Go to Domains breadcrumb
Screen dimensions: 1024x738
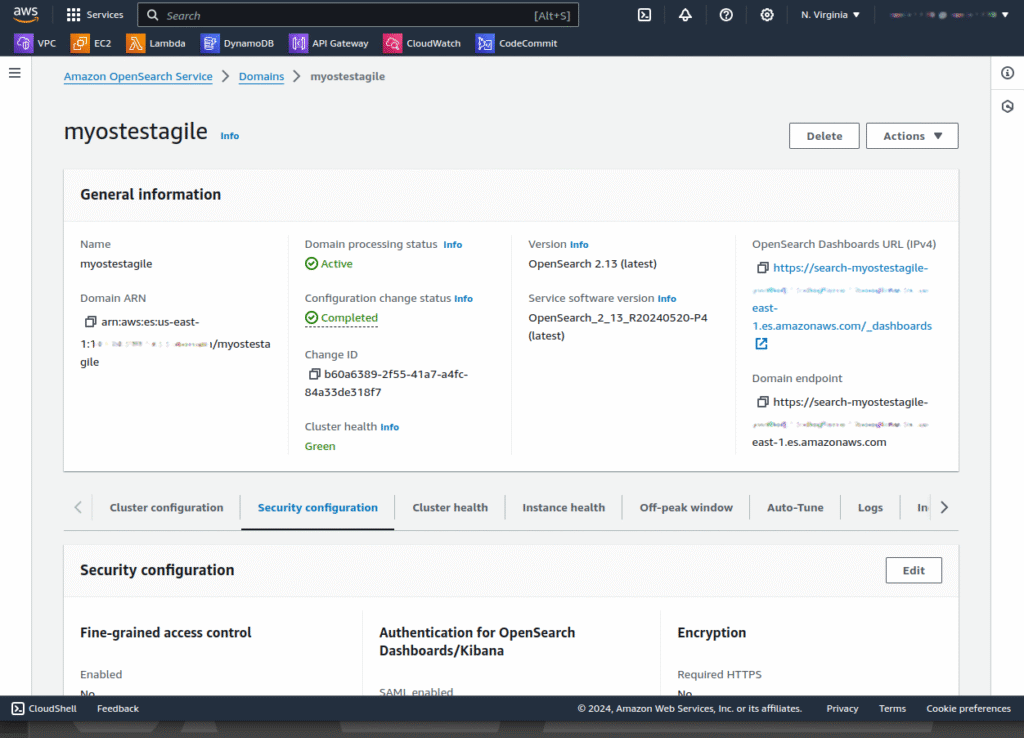click(x=261, y=76)
